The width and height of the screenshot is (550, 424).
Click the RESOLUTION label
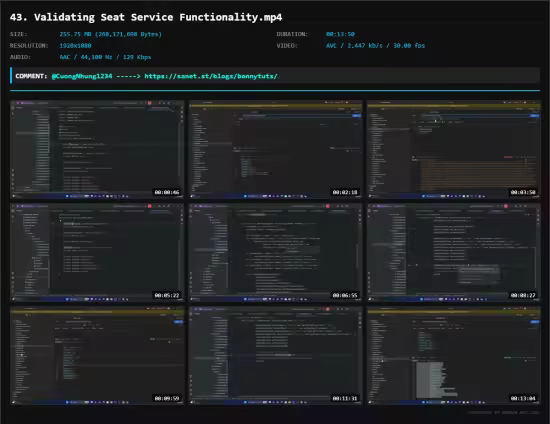[29, 46]
